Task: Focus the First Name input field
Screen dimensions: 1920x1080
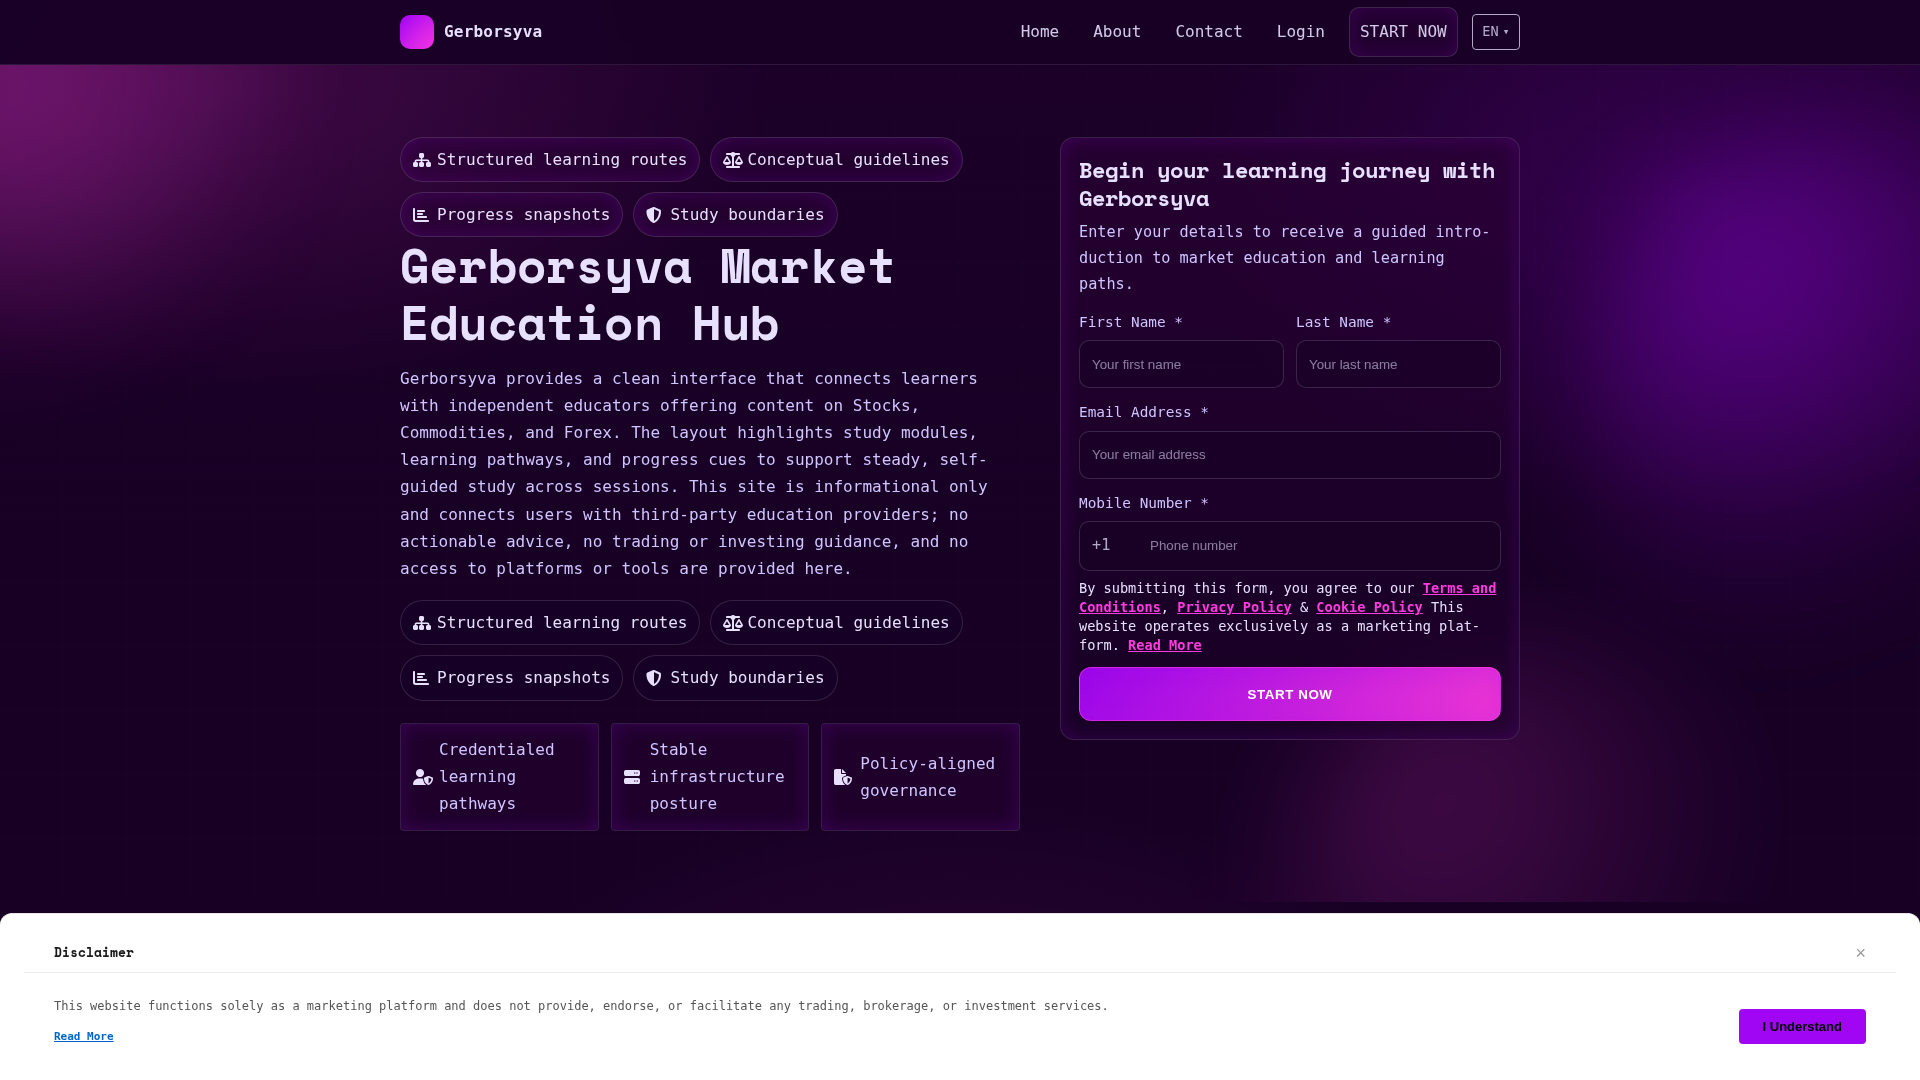Action: click(x=1181, y=364)
